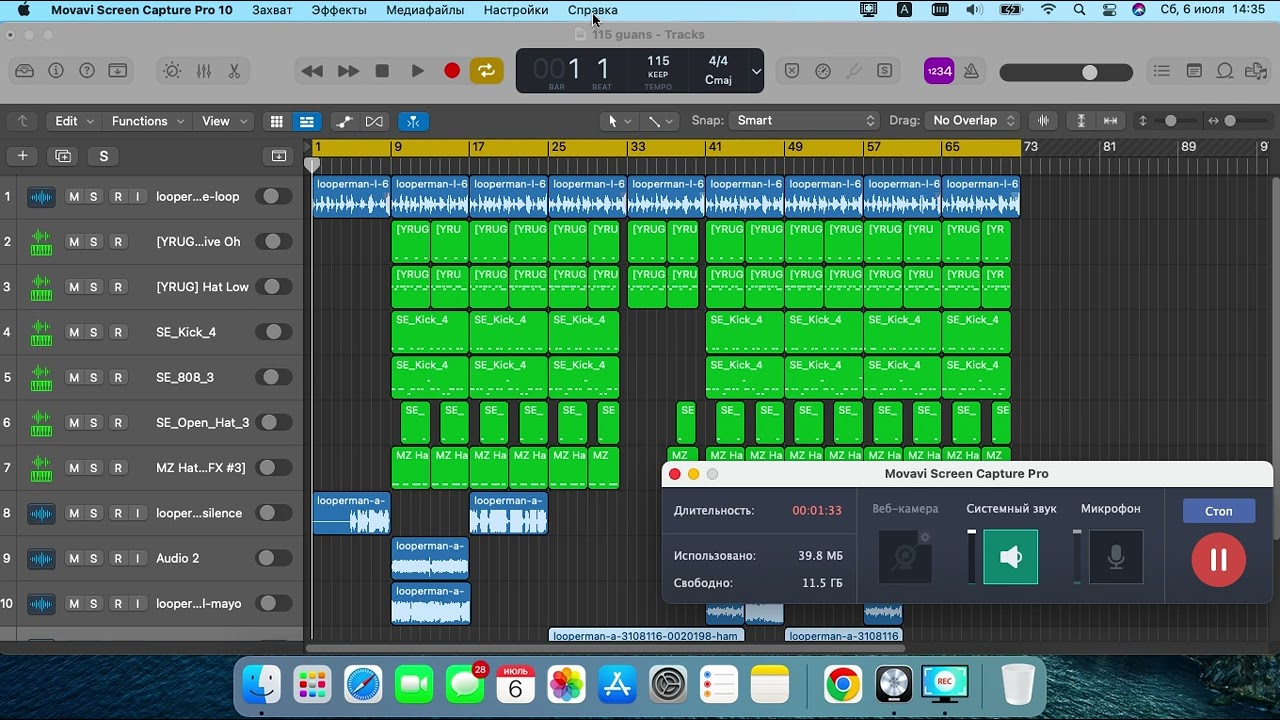
Task: Toggle Системный звук speaker in Movavi
Action: 1011,557
